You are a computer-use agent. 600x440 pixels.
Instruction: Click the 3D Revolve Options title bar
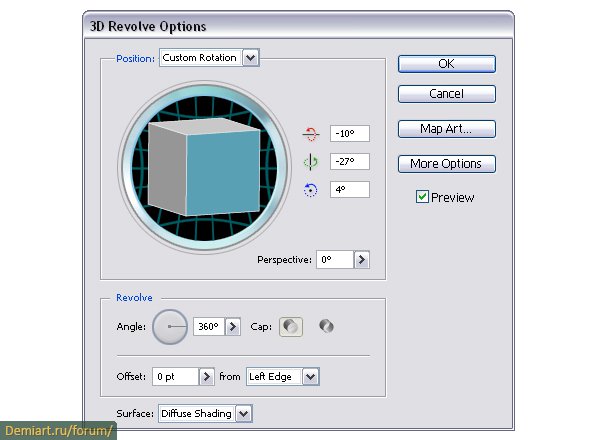click(298, 26)
